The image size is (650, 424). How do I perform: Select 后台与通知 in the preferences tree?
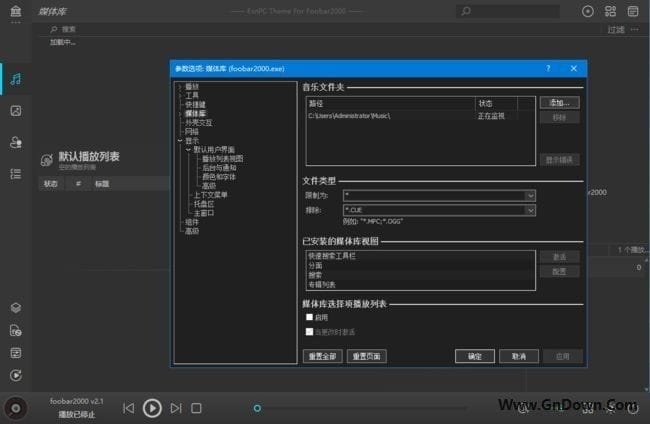pos(219,168)
